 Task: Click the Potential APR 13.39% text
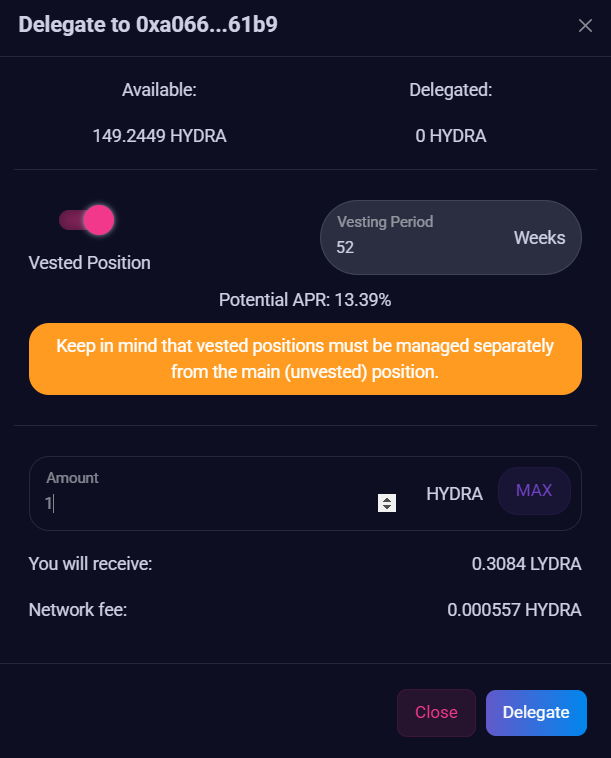(x=305, y=299)
